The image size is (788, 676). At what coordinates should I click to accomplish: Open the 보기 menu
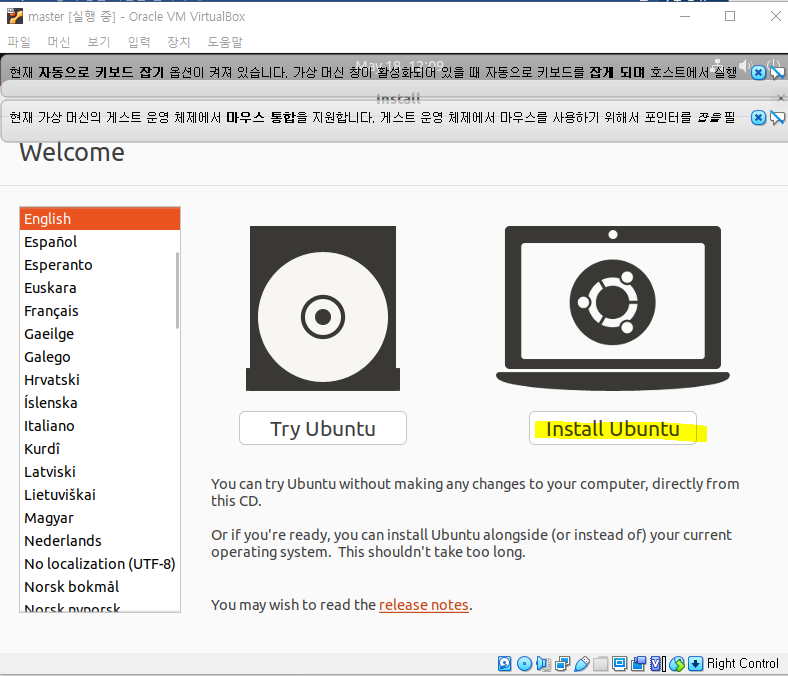click(98, 42)
